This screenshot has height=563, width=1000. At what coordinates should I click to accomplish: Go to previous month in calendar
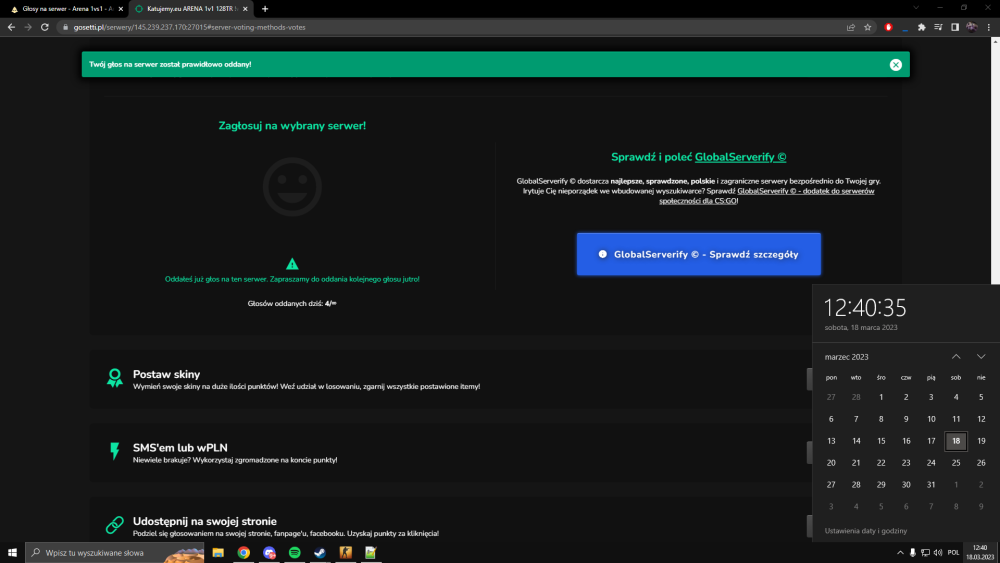(x=956, y=356)
